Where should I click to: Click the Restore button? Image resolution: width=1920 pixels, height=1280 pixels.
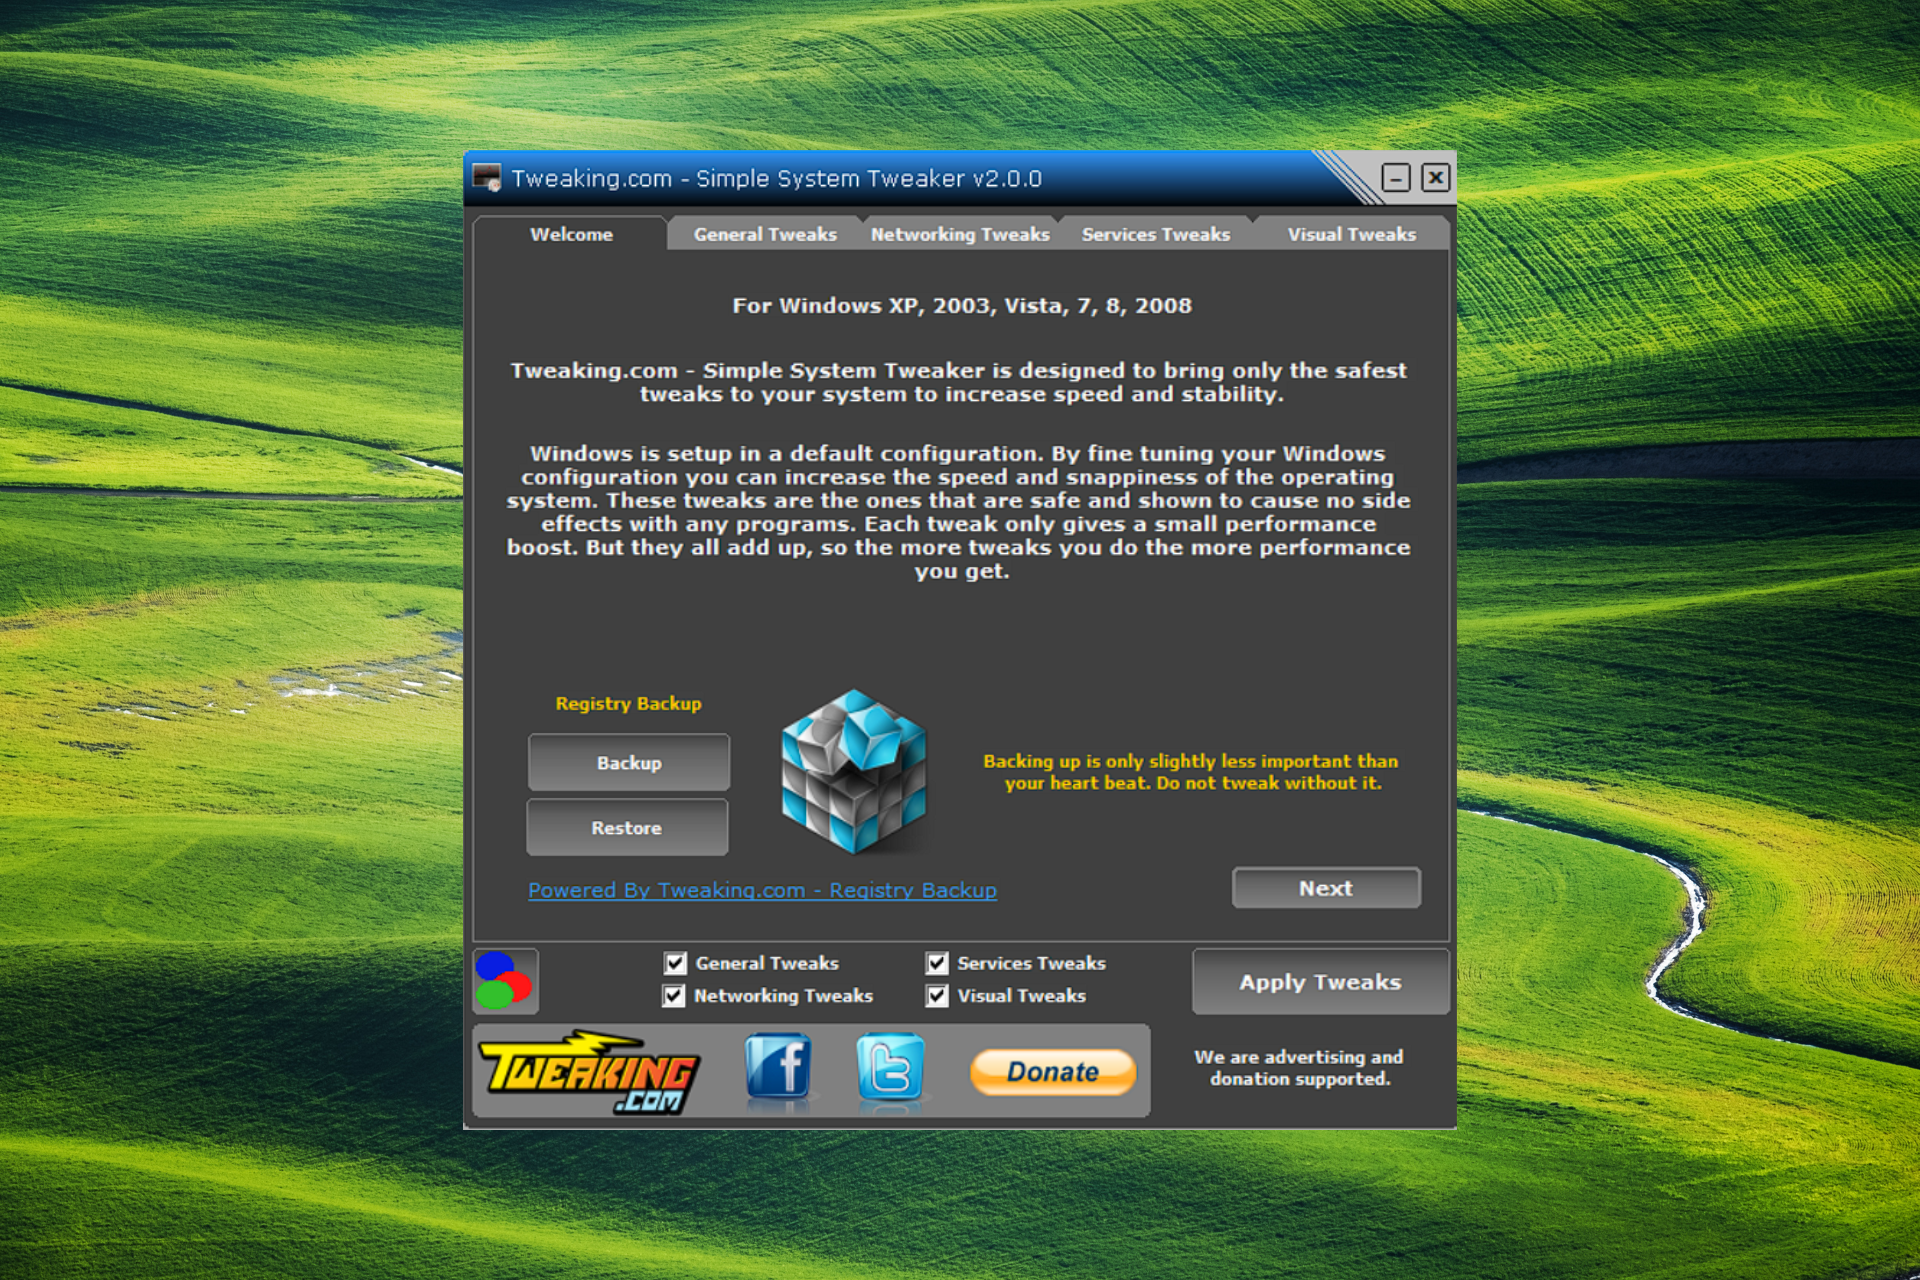click(x=627, y=828)
